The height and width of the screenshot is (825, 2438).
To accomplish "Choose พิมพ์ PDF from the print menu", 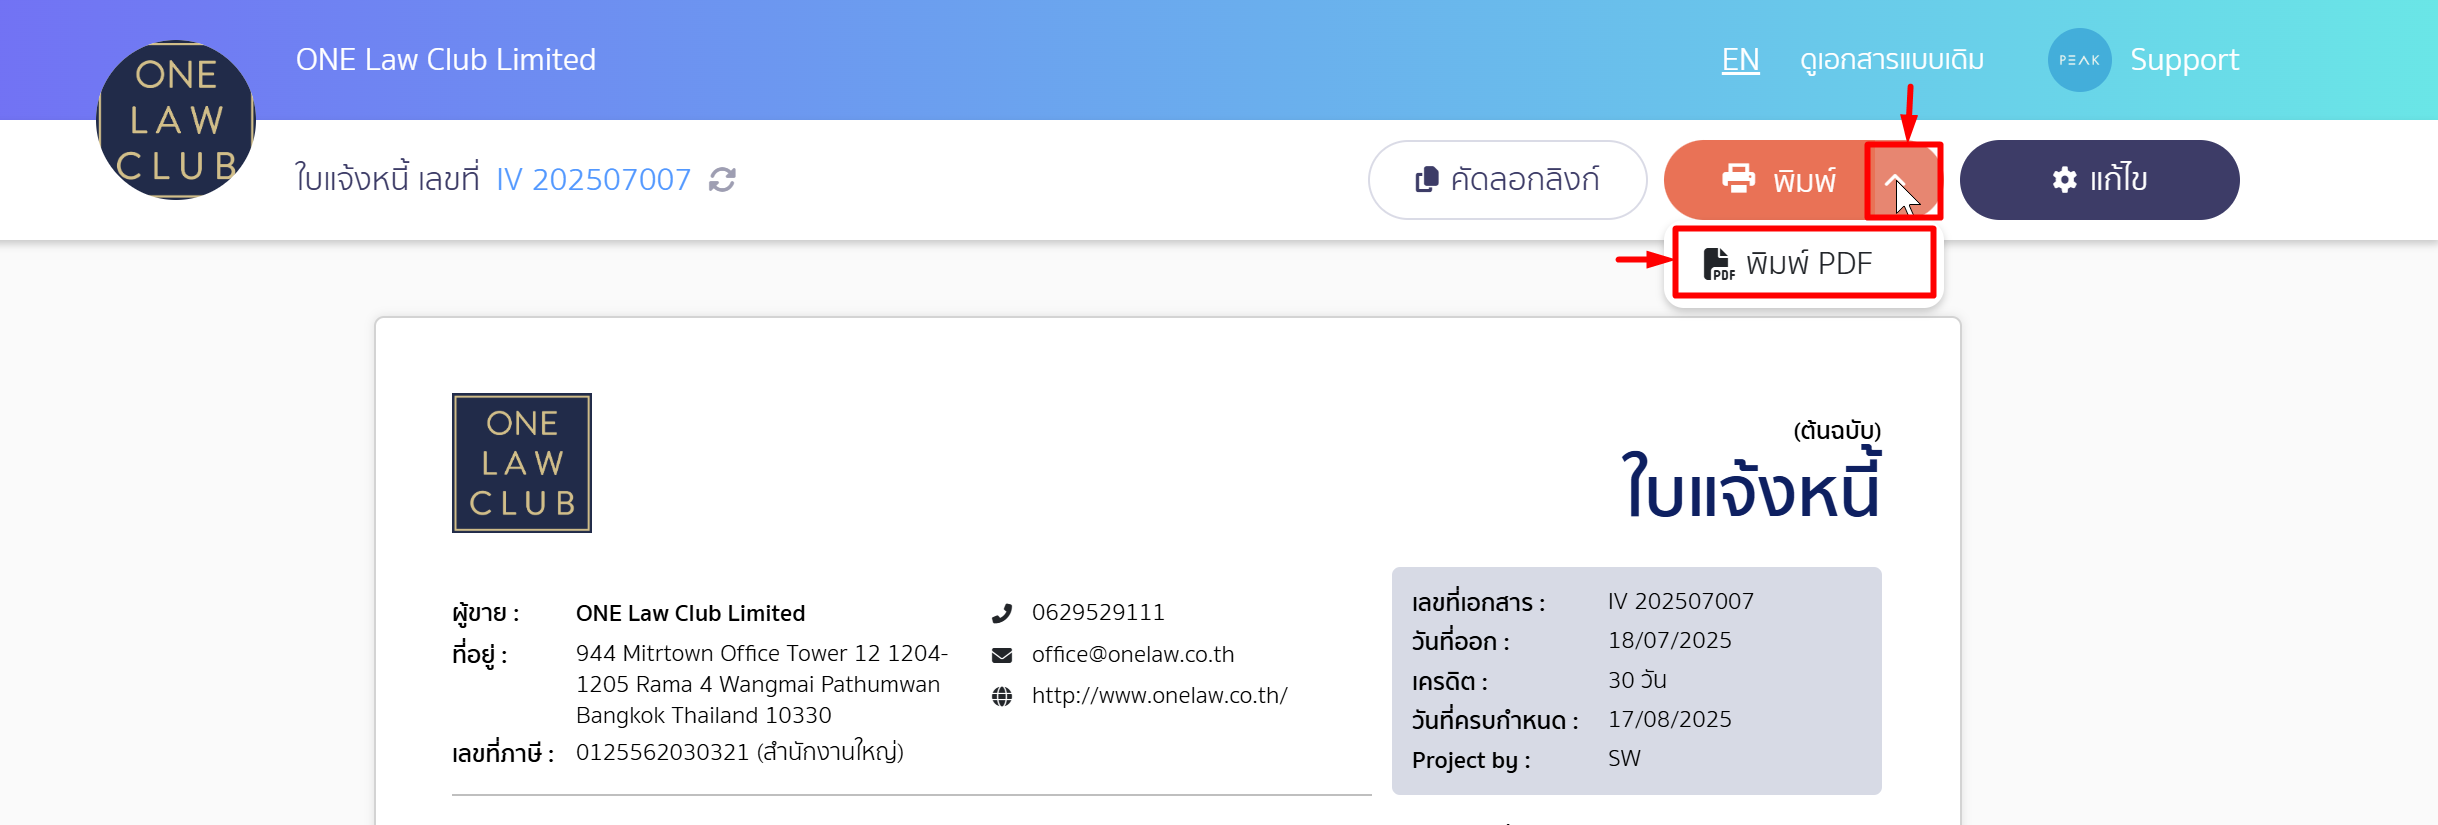I will point(1804,263).
